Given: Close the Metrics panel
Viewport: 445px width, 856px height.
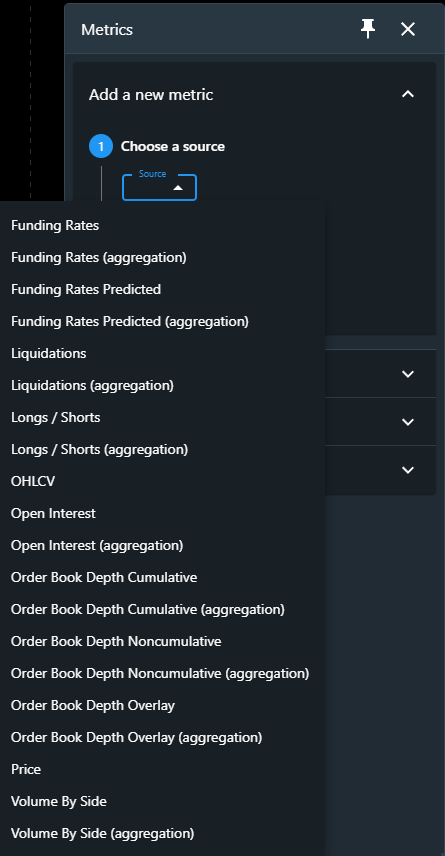Looking at the screenshot, I should coord(408,29).
